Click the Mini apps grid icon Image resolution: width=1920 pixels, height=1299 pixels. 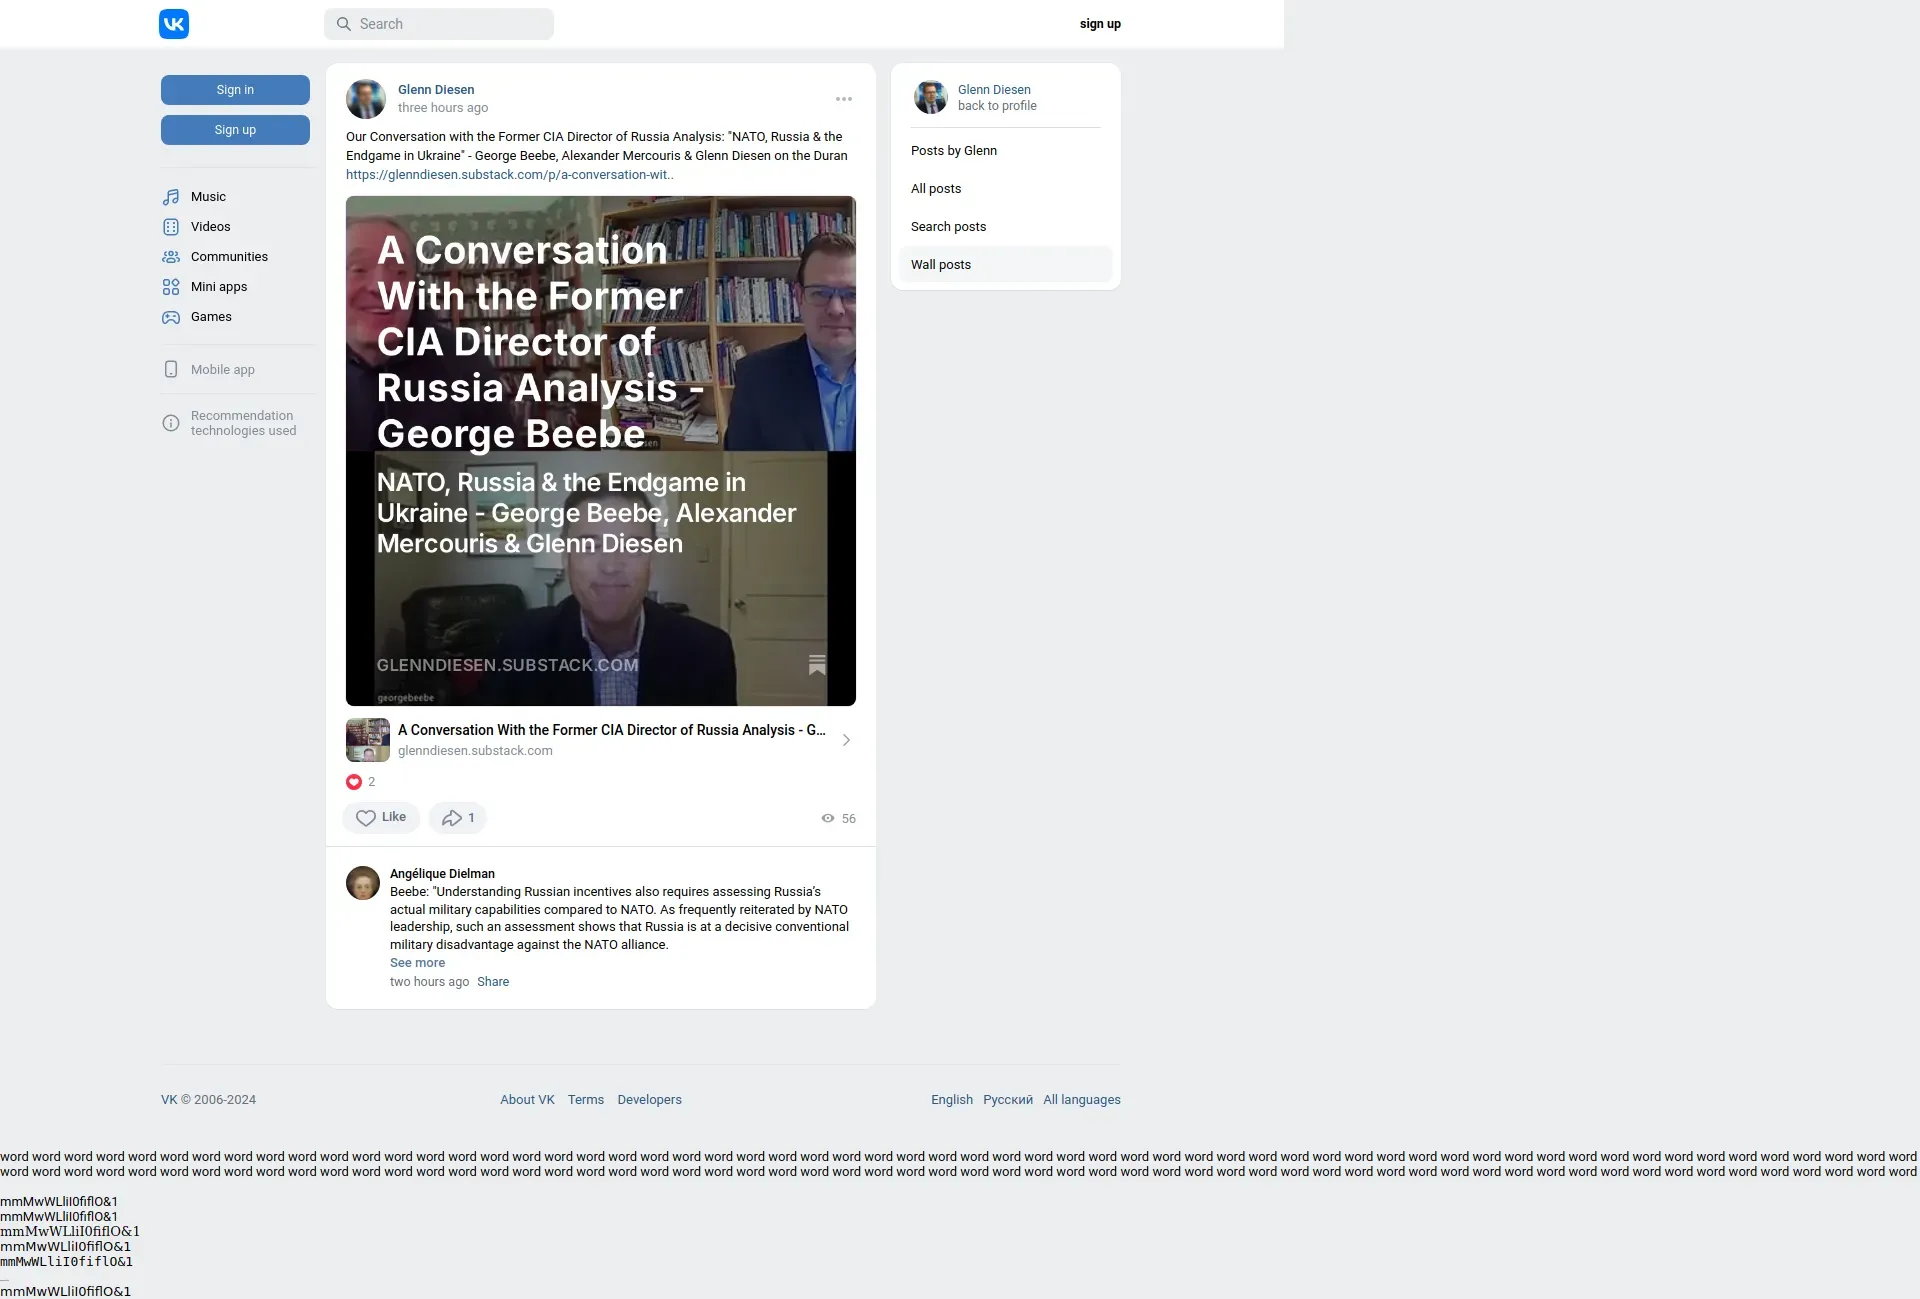[x=171, y=287]
